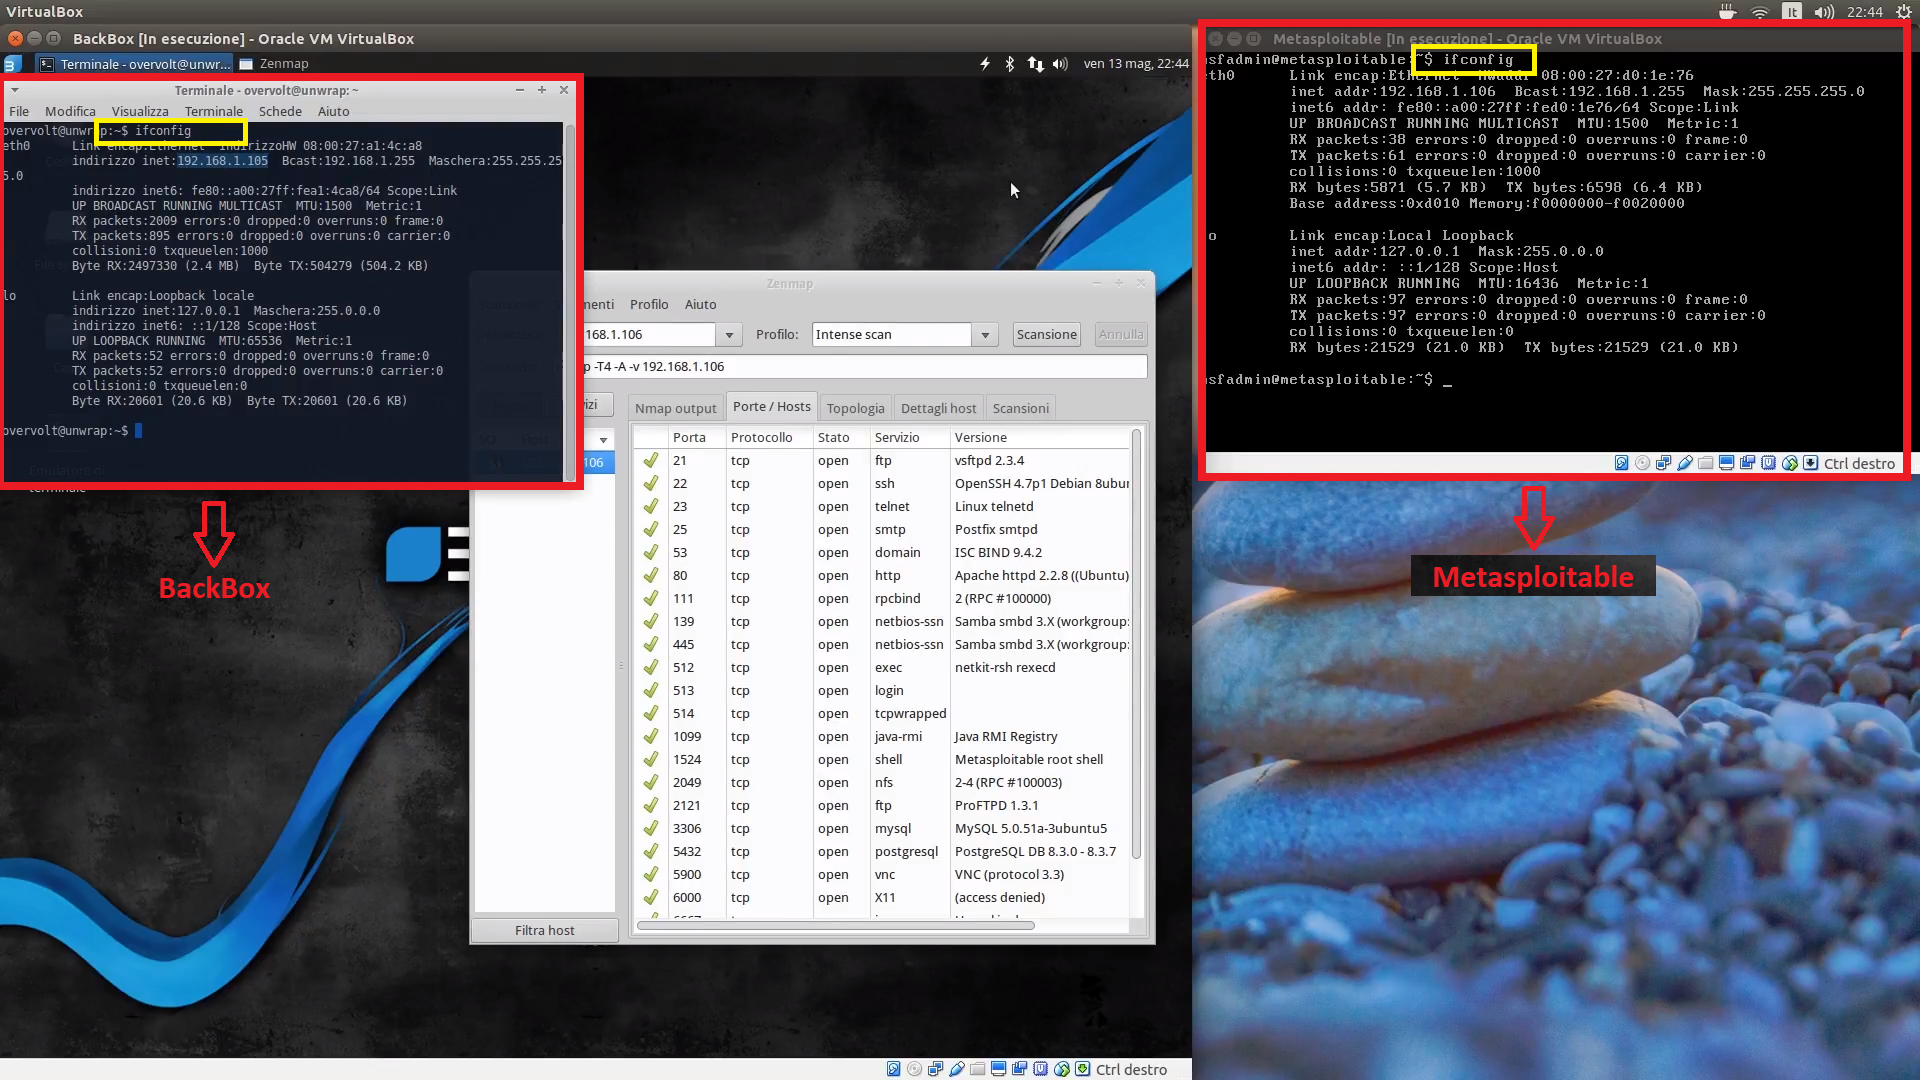Click network adapters icon in BackBox status bar
Screen dimensions: 1920x1080
935,1069
